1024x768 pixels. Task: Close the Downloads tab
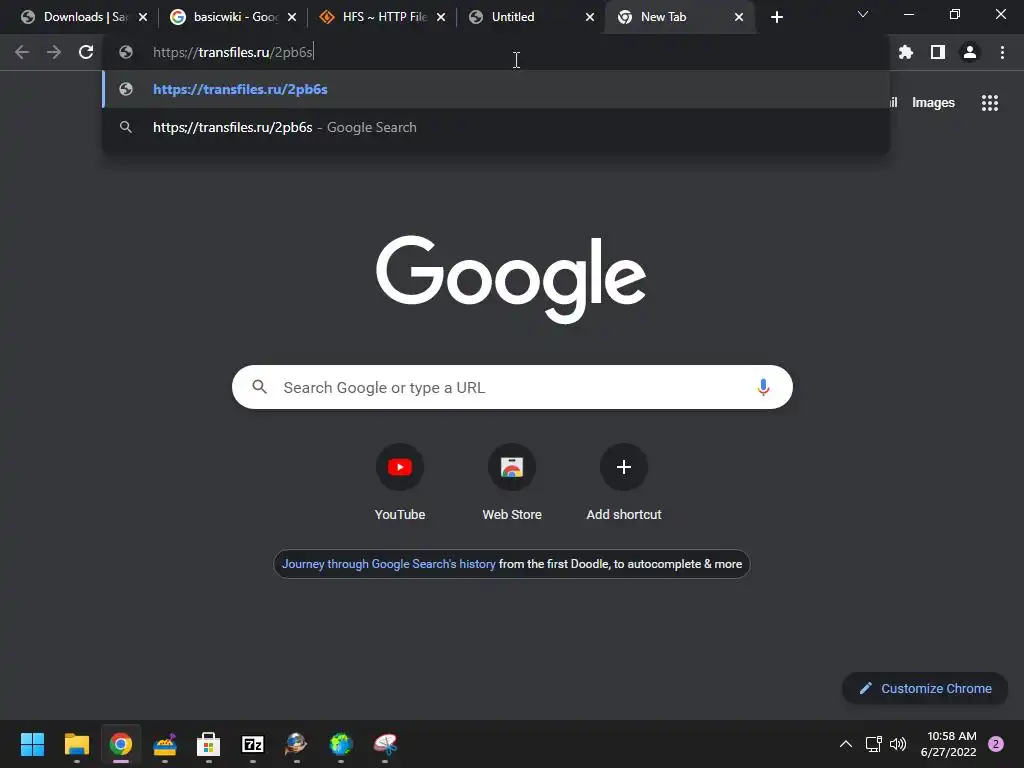coord(143,17)
